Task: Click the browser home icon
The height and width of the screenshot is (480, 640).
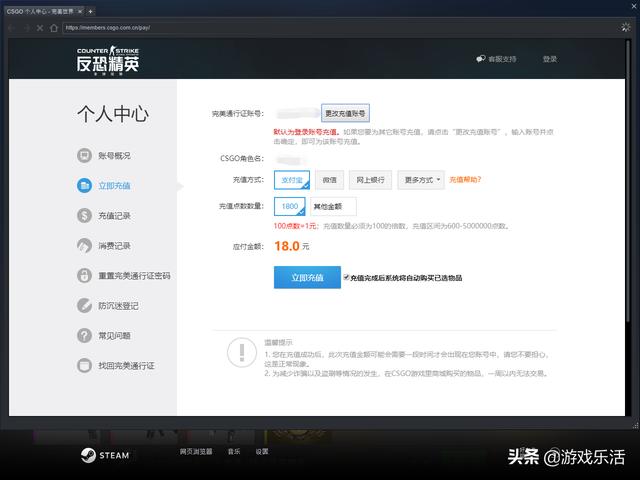Action: 53,28
